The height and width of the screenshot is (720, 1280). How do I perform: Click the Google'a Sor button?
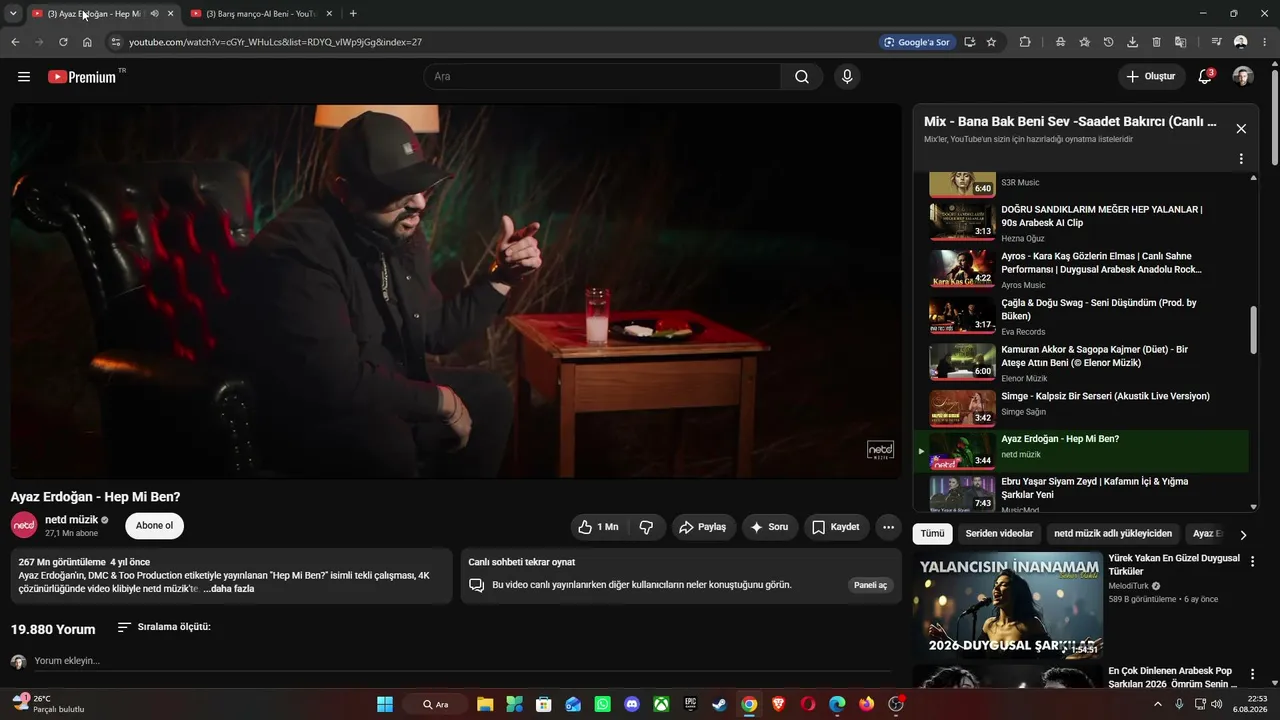[x=916, y=42]
